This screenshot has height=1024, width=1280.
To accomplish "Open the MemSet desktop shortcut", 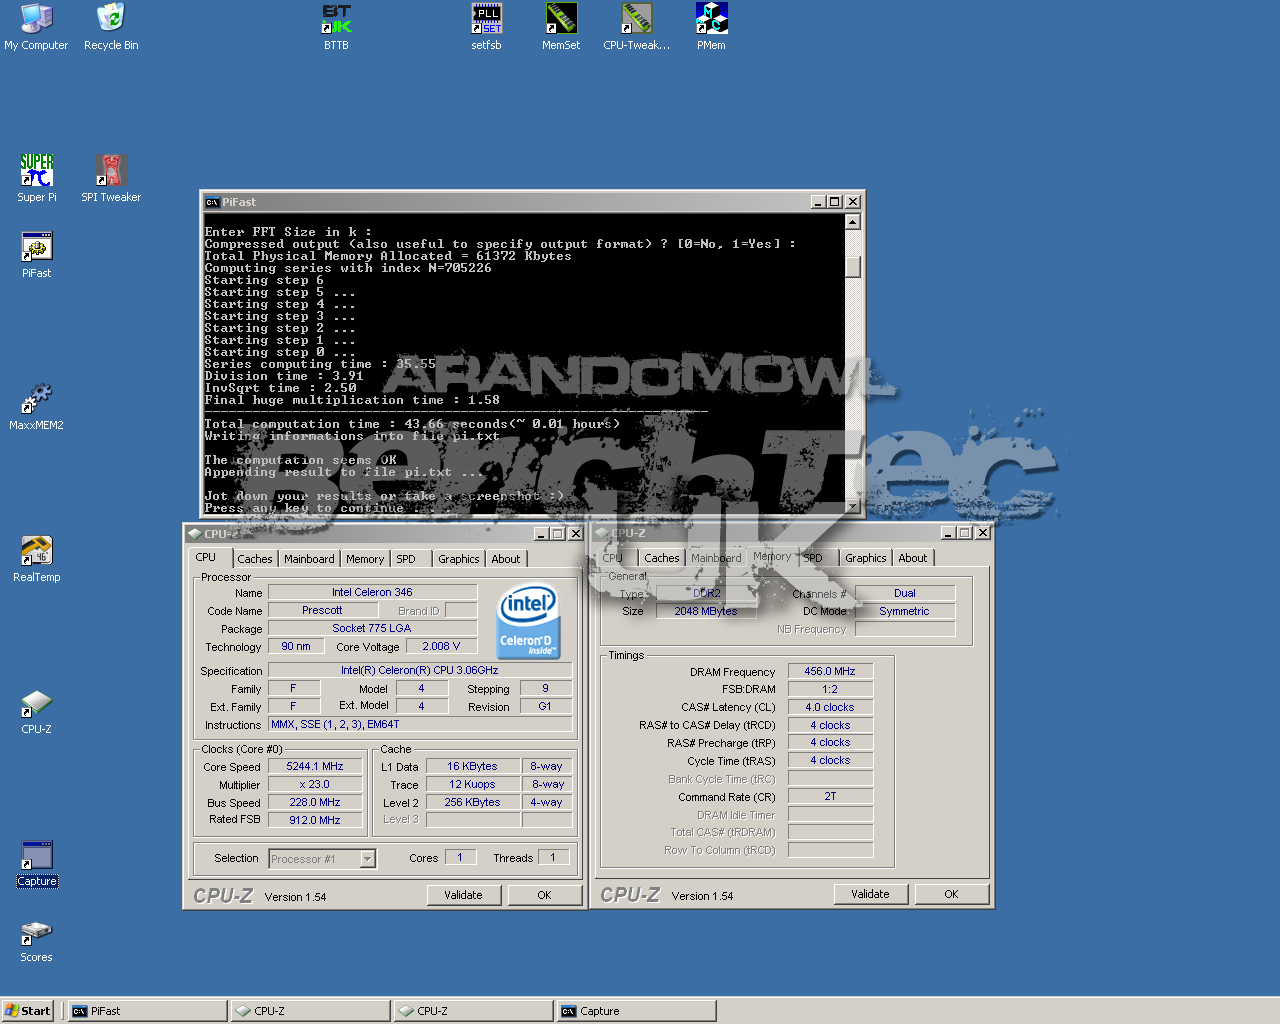I will click(x=561, y=27).
